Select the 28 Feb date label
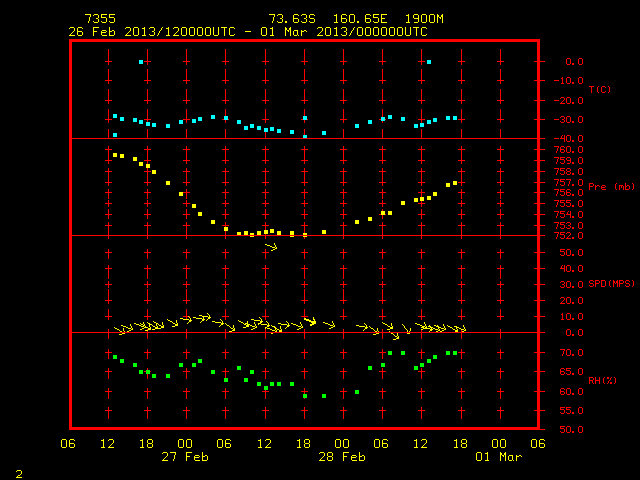Image resolution: width=640 pixels, height=480 pixels. click(342, 457)
